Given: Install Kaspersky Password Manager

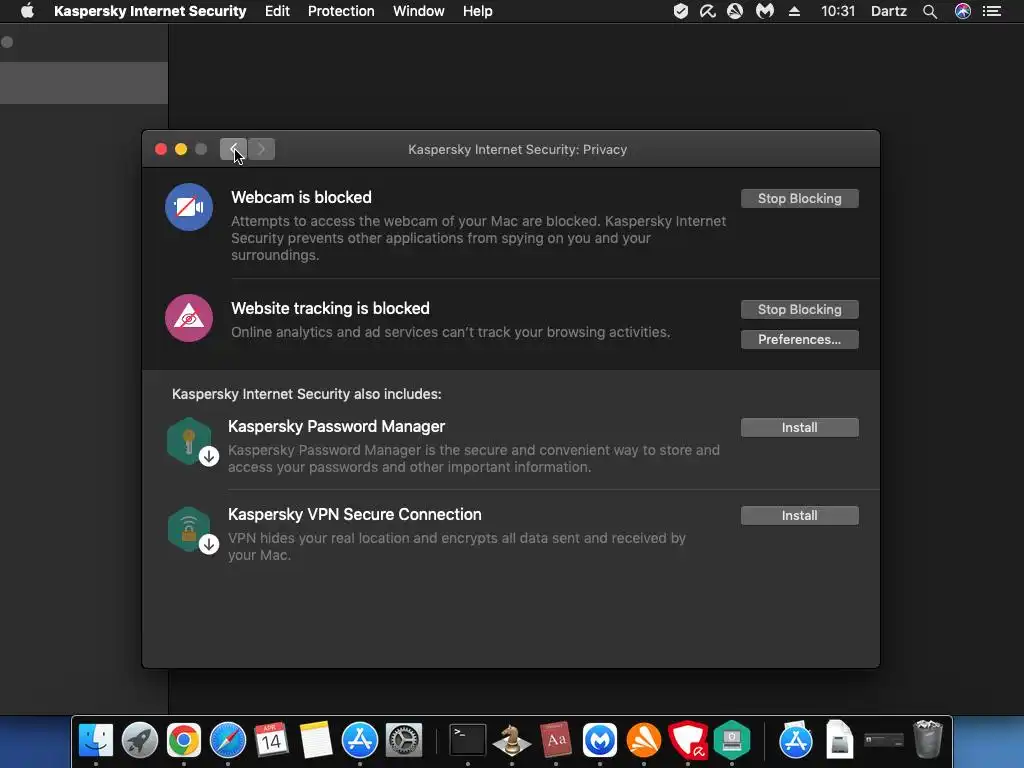Looking at the screenshot, I should [799, 428].
